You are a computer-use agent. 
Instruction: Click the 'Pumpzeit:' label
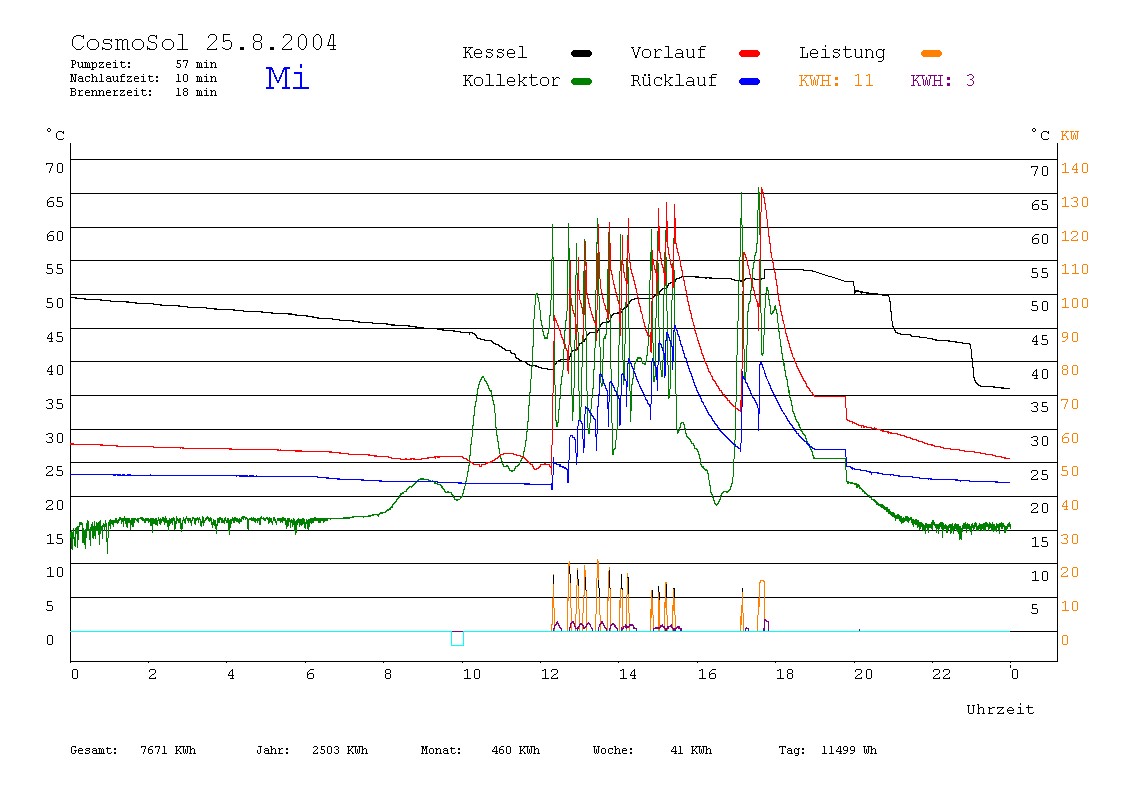pyautogui.click(x=100, y=64)
